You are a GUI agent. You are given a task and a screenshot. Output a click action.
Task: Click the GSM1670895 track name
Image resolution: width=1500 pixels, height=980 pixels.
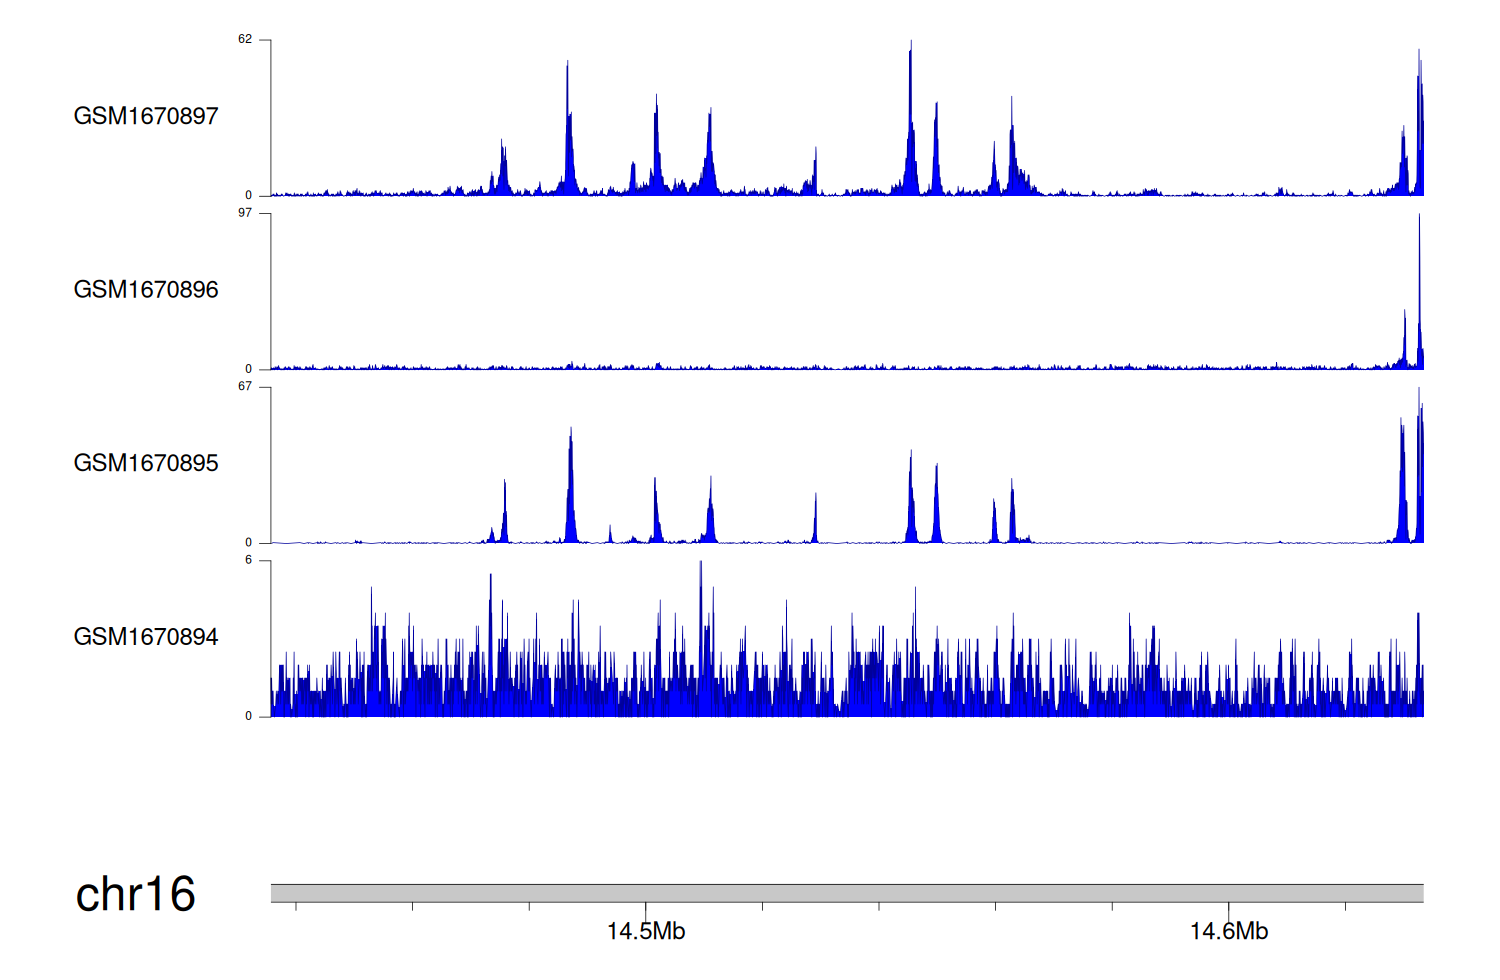point(146,463)
